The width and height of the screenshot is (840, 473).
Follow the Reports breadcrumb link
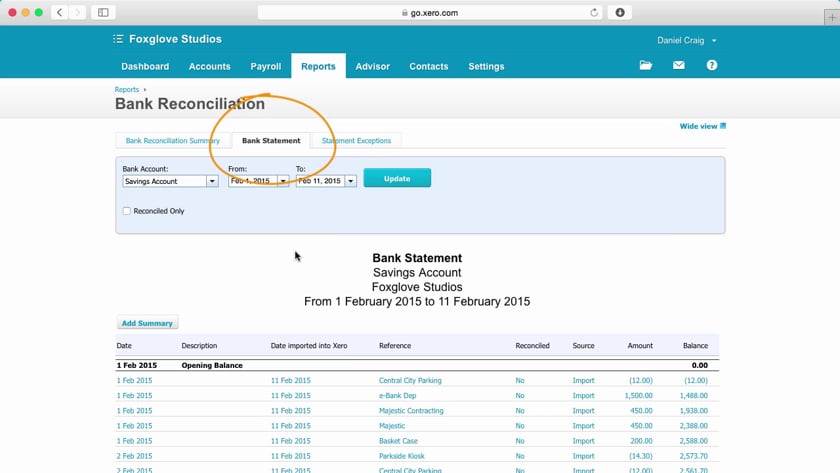pyautogui.click(x=127, y=89)
